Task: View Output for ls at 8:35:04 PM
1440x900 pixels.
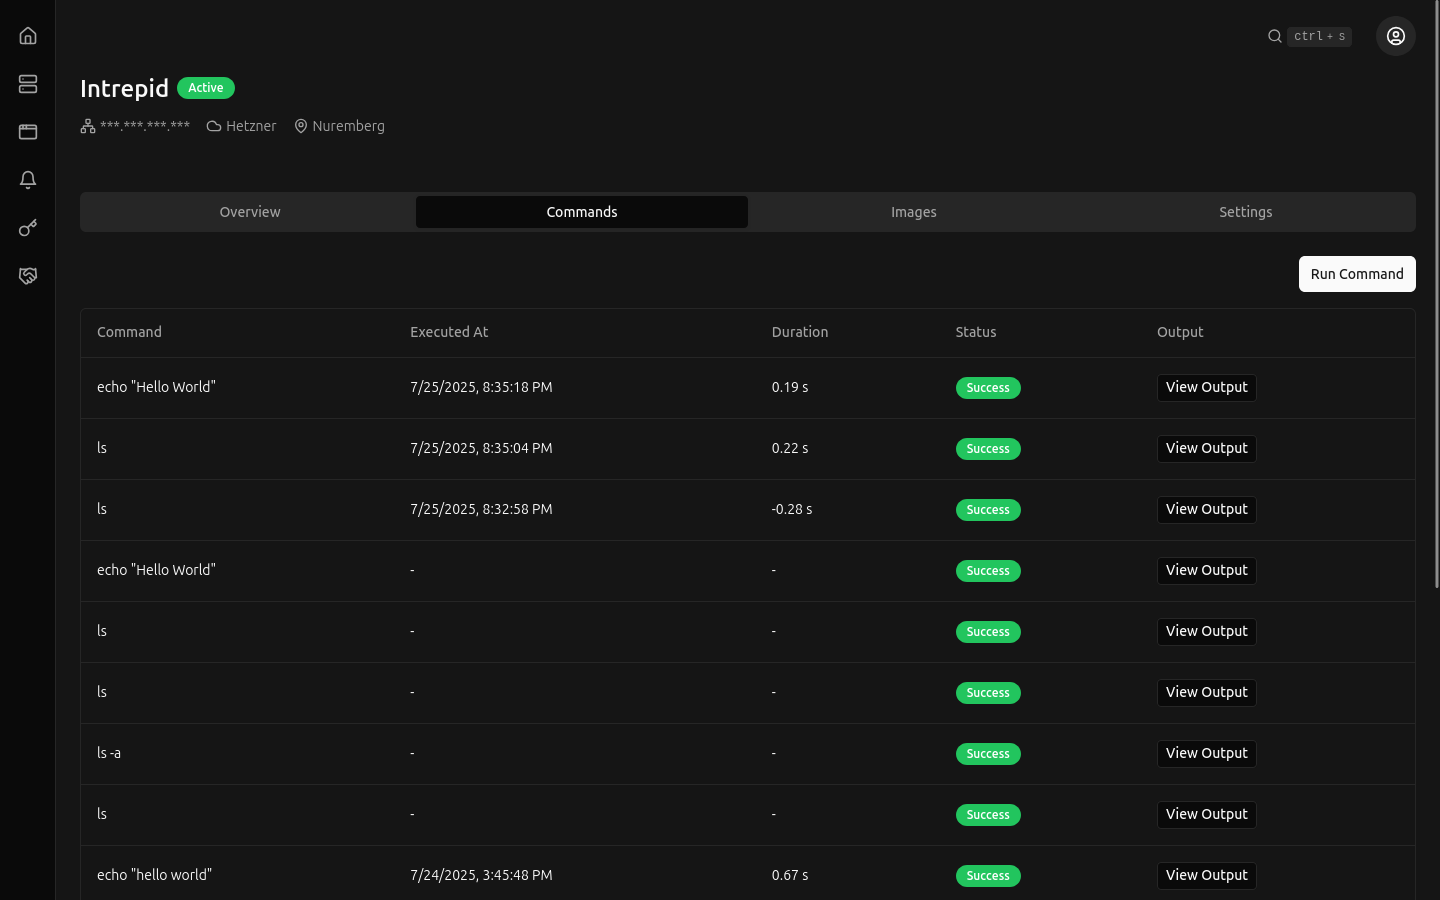Action: [x=1207, y=449]
